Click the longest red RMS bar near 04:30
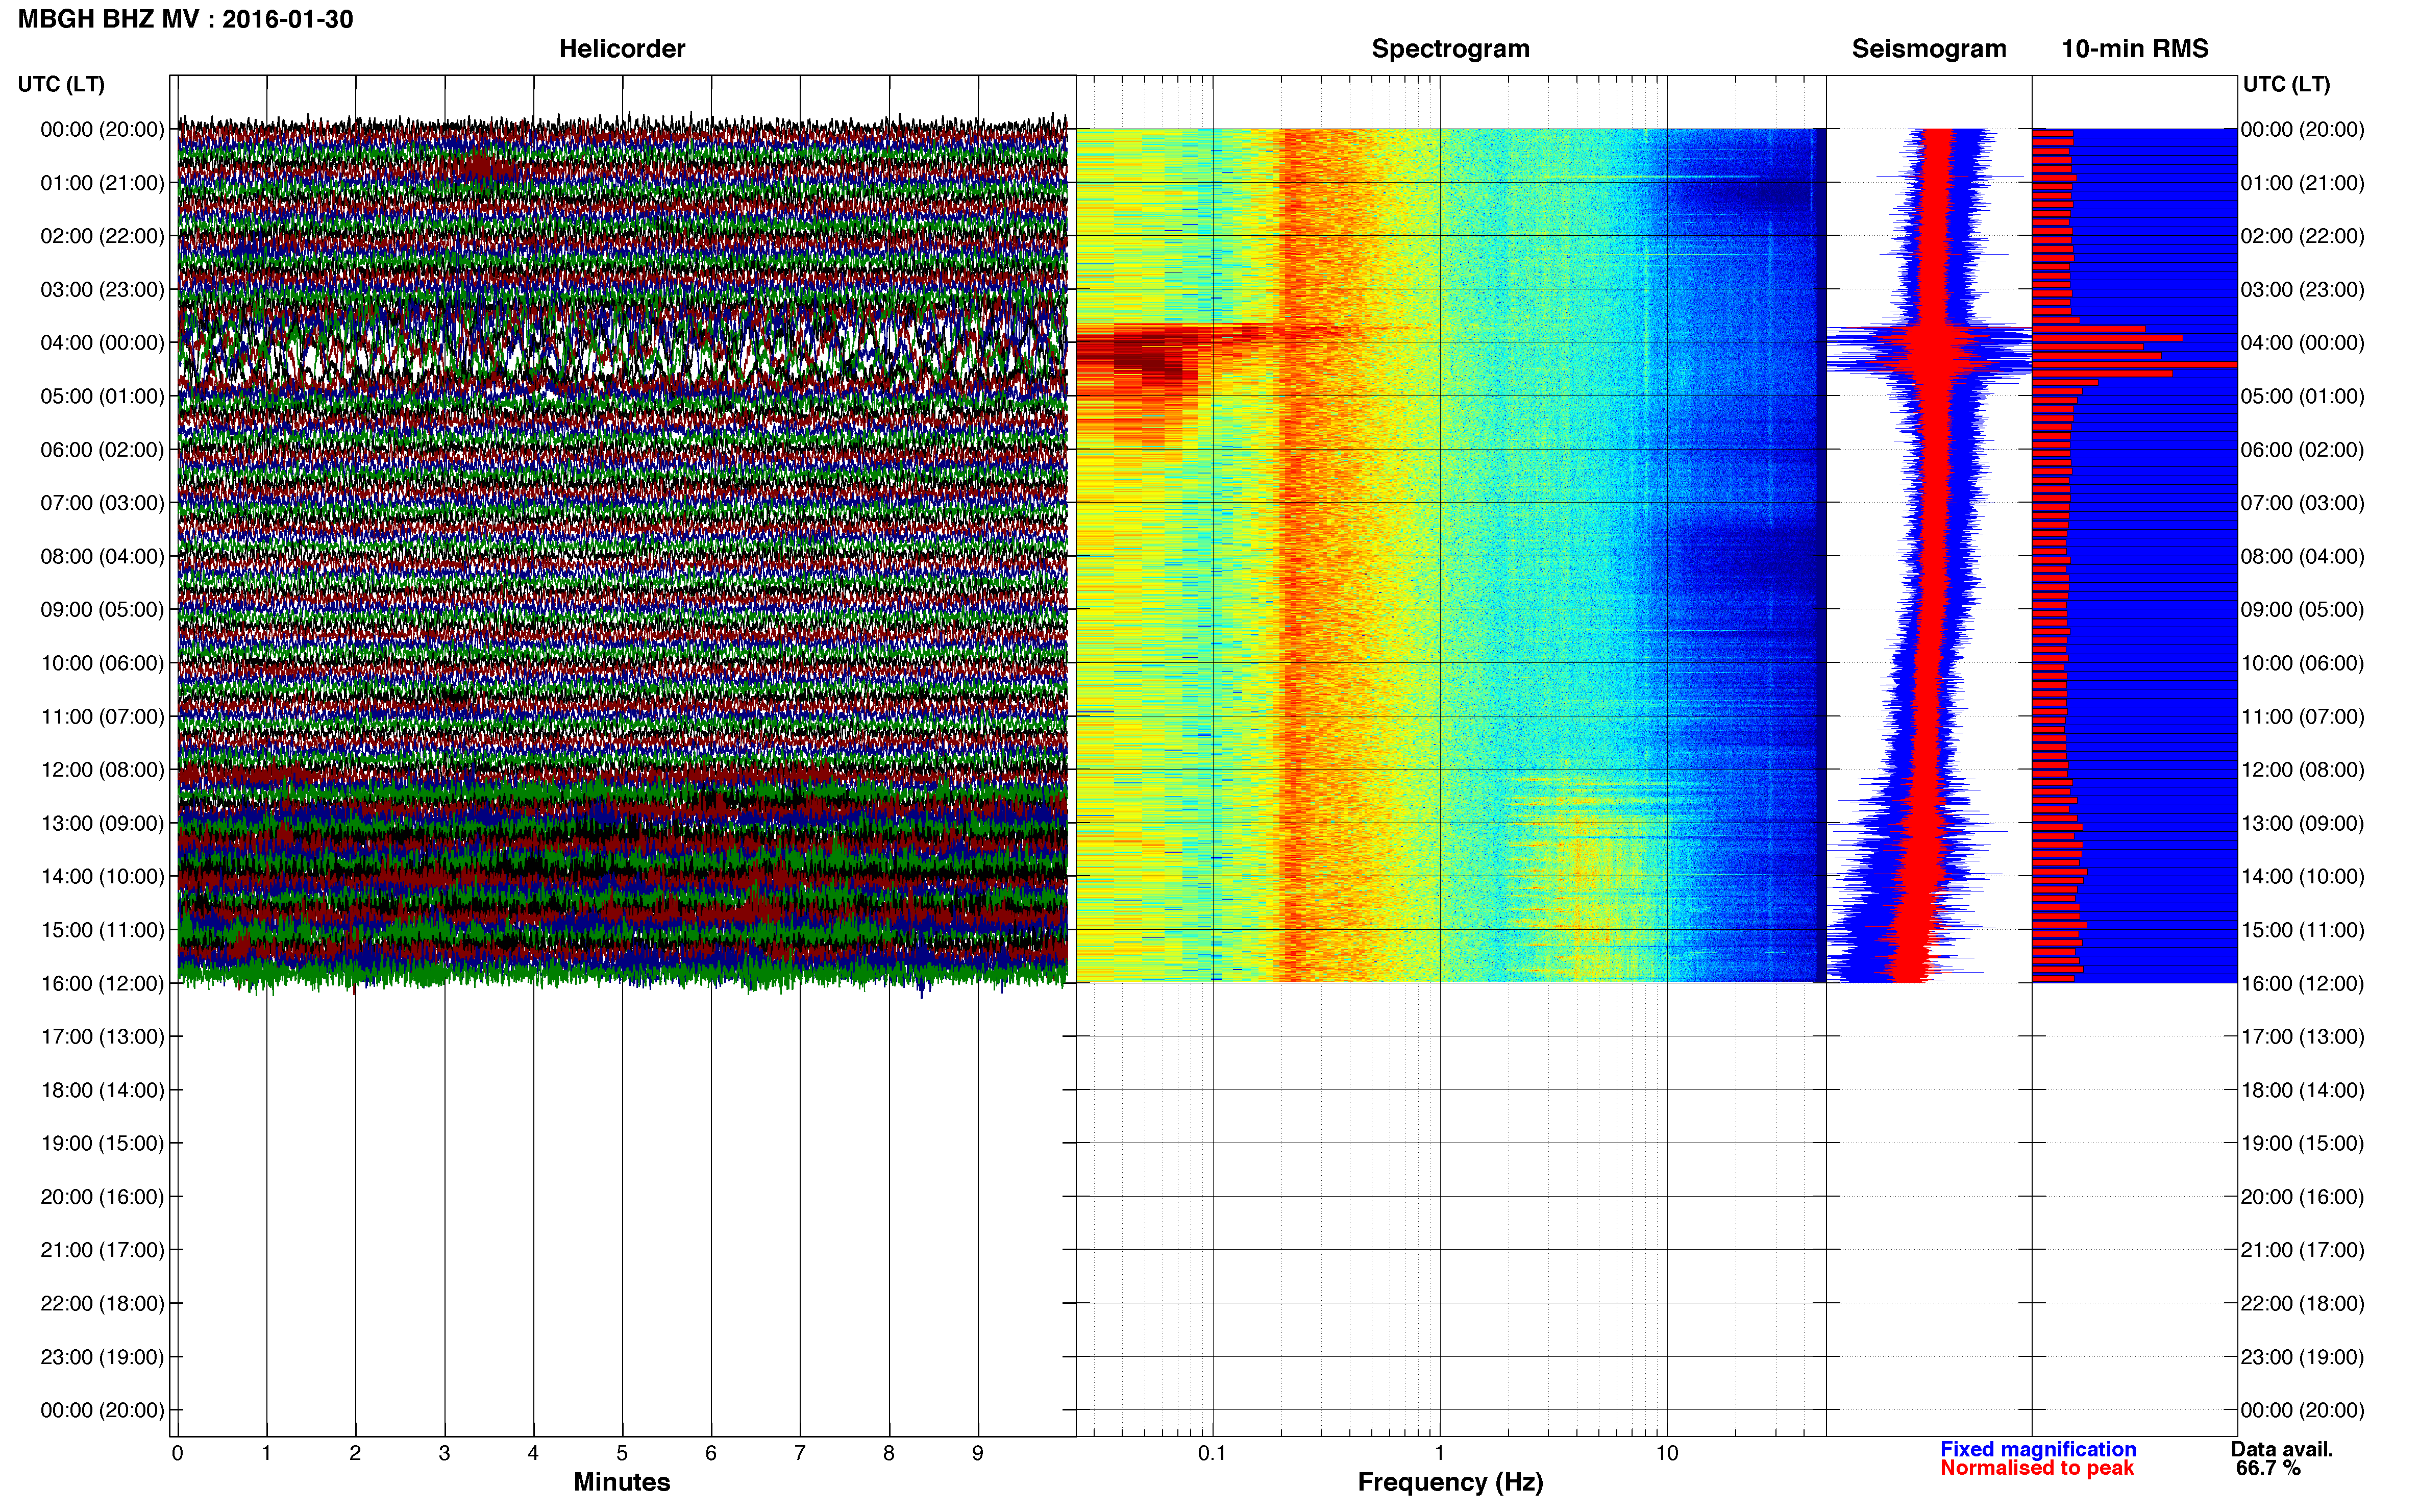This screenshot has width=2419, height=1512. [2134, 365]
